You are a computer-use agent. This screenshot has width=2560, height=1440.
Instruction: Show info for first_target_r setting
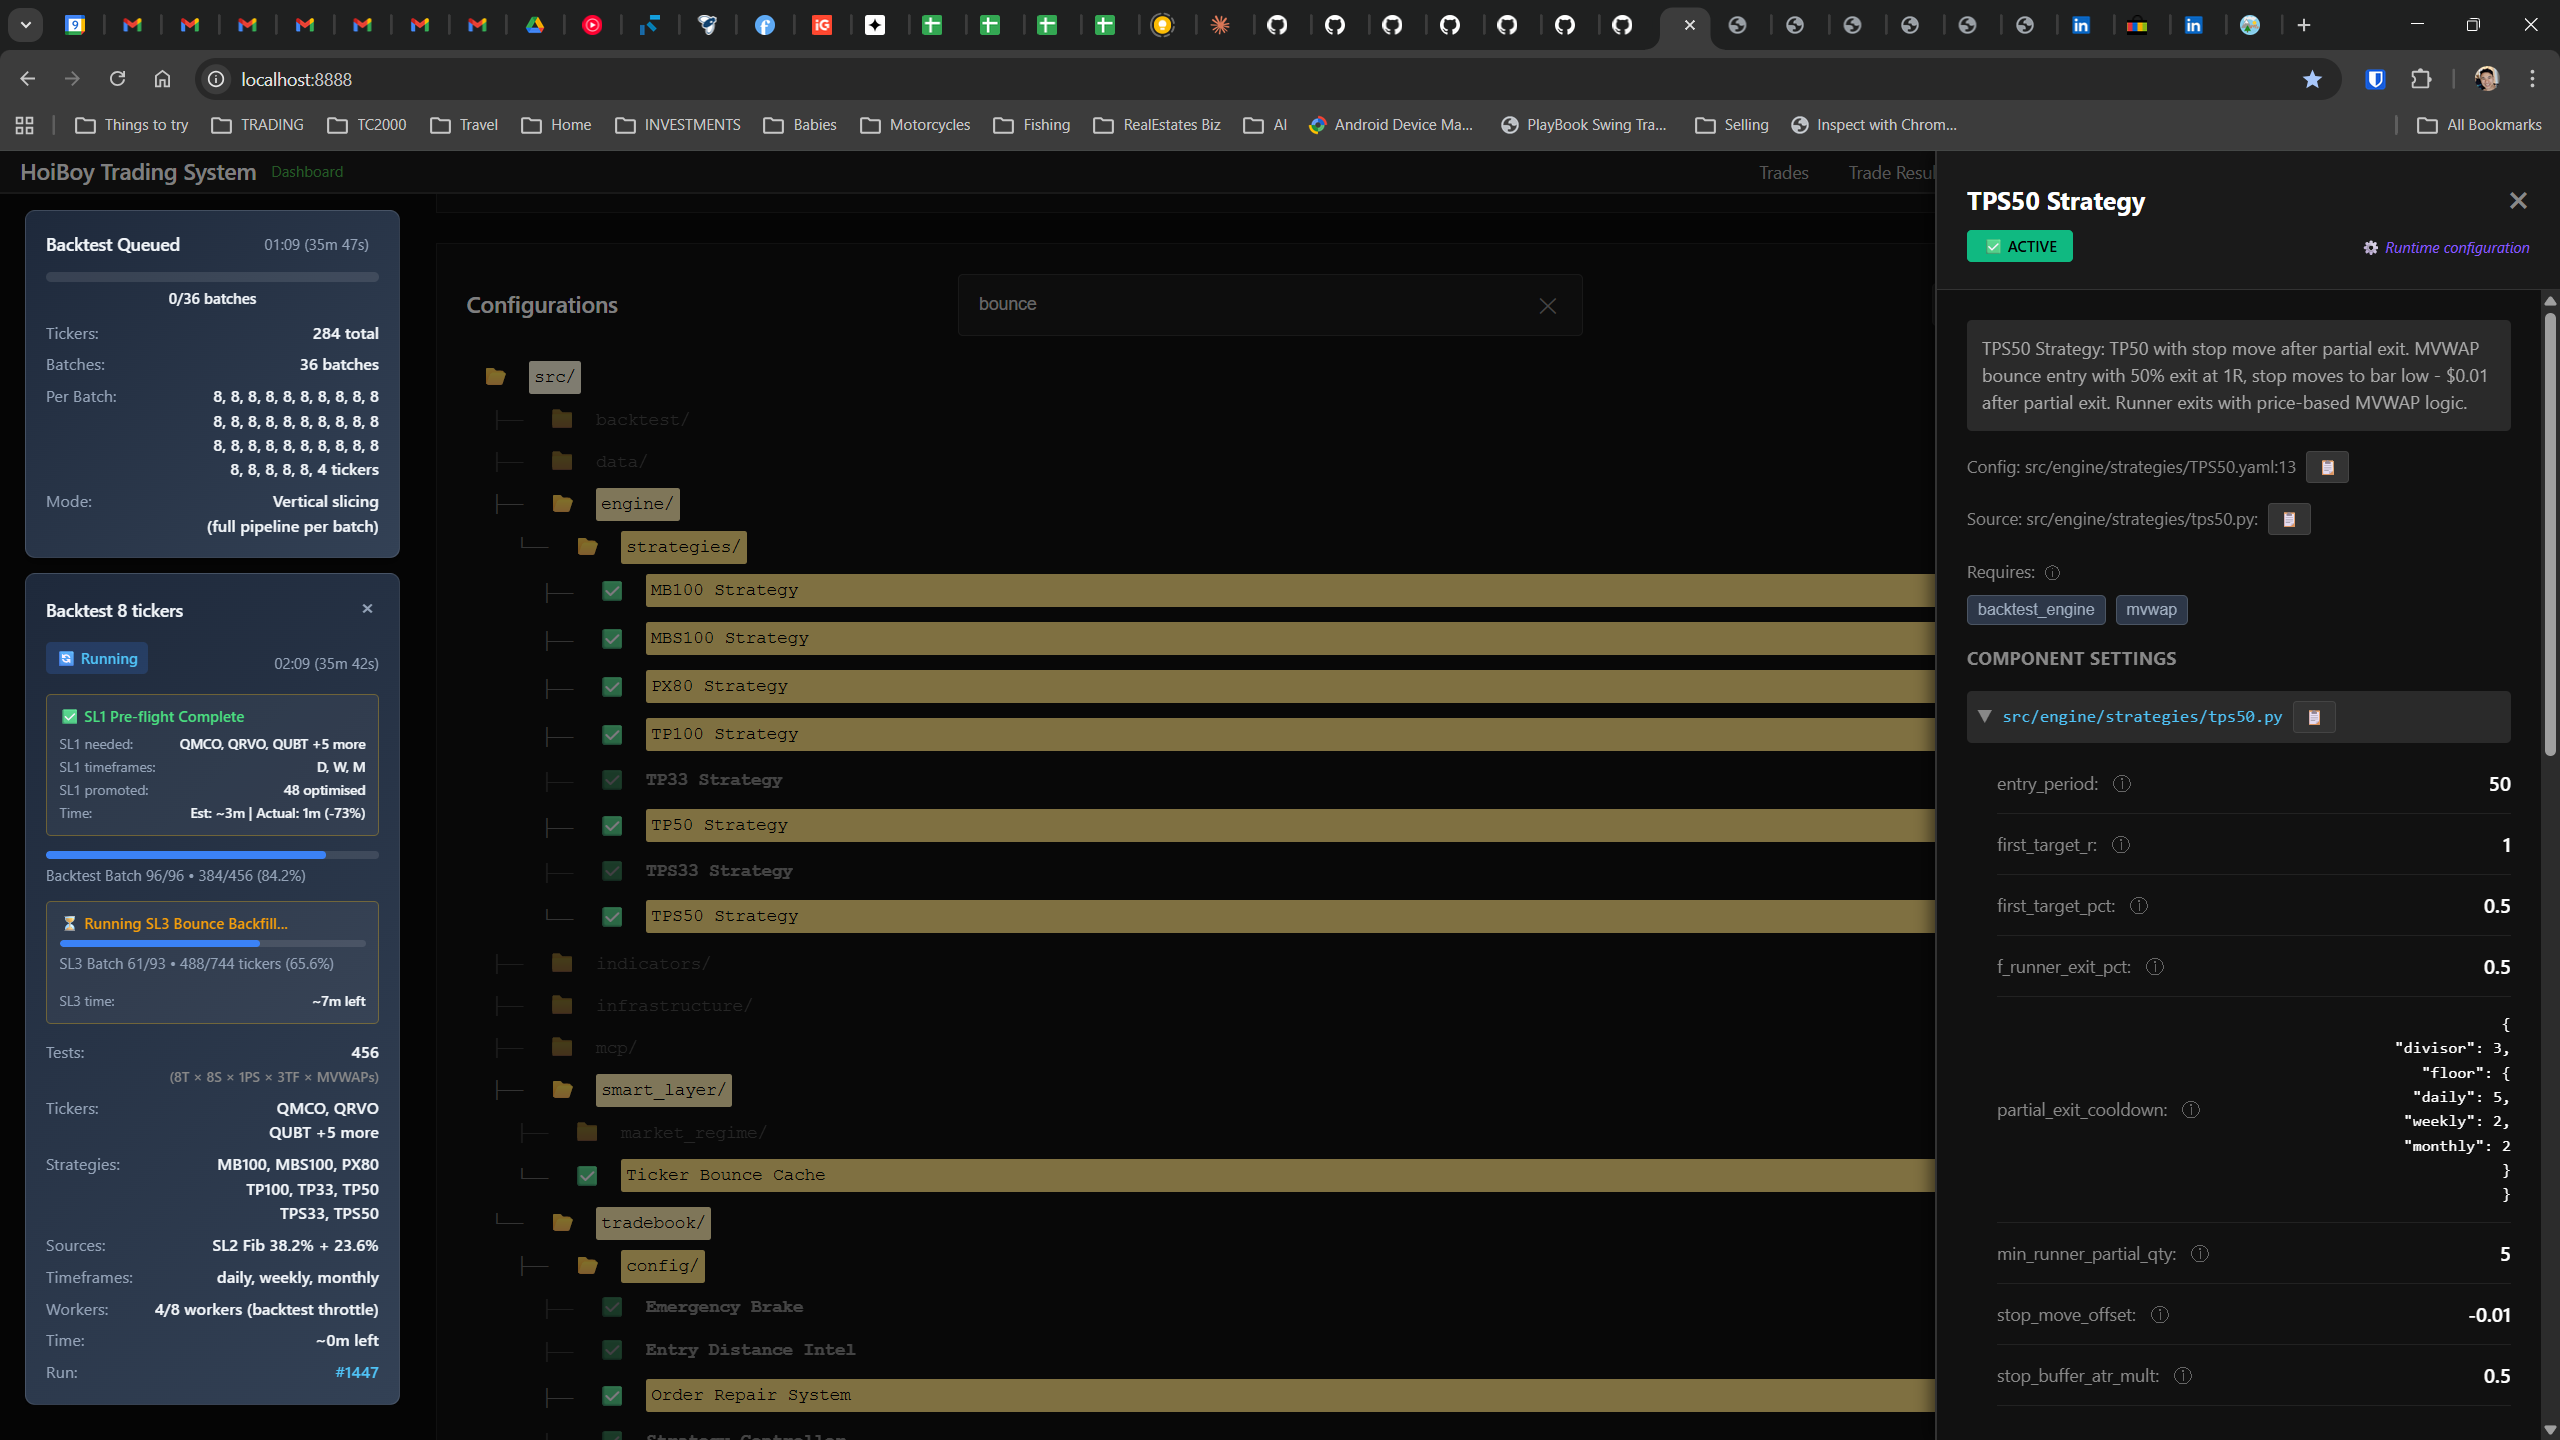point(2121,845)
